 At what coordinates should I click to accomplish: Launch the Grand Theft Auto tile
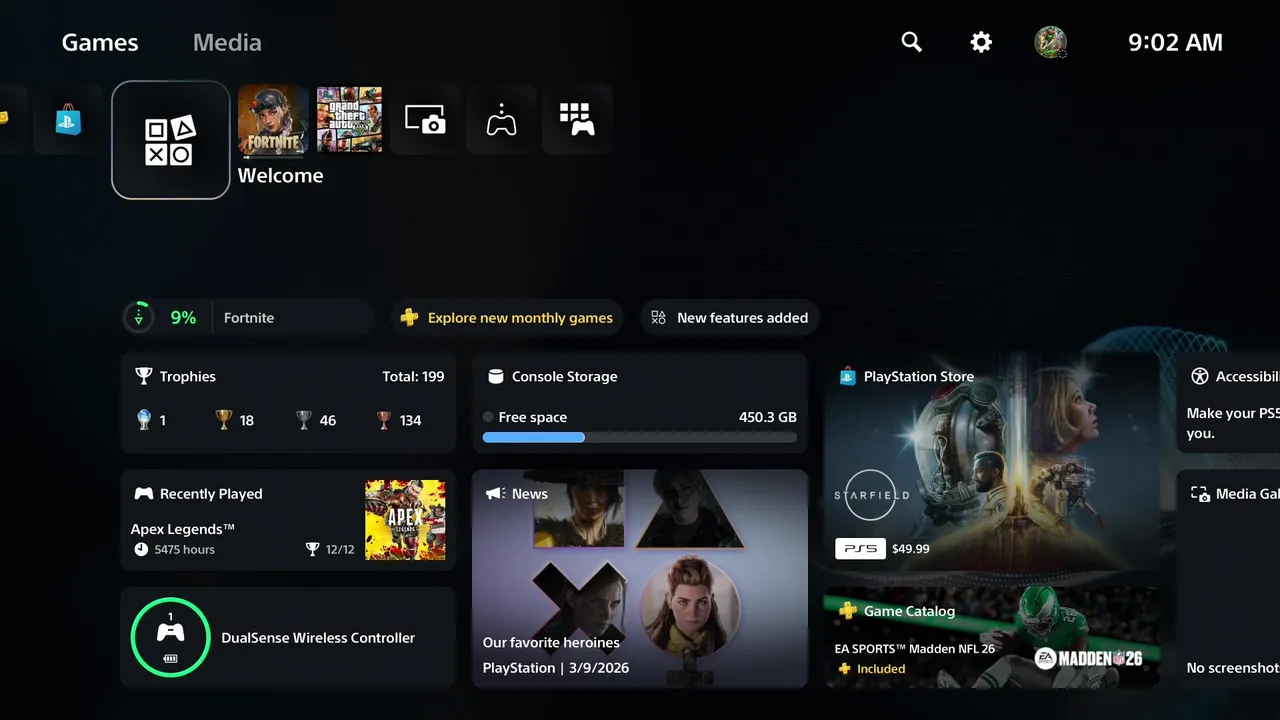[349, 120]
